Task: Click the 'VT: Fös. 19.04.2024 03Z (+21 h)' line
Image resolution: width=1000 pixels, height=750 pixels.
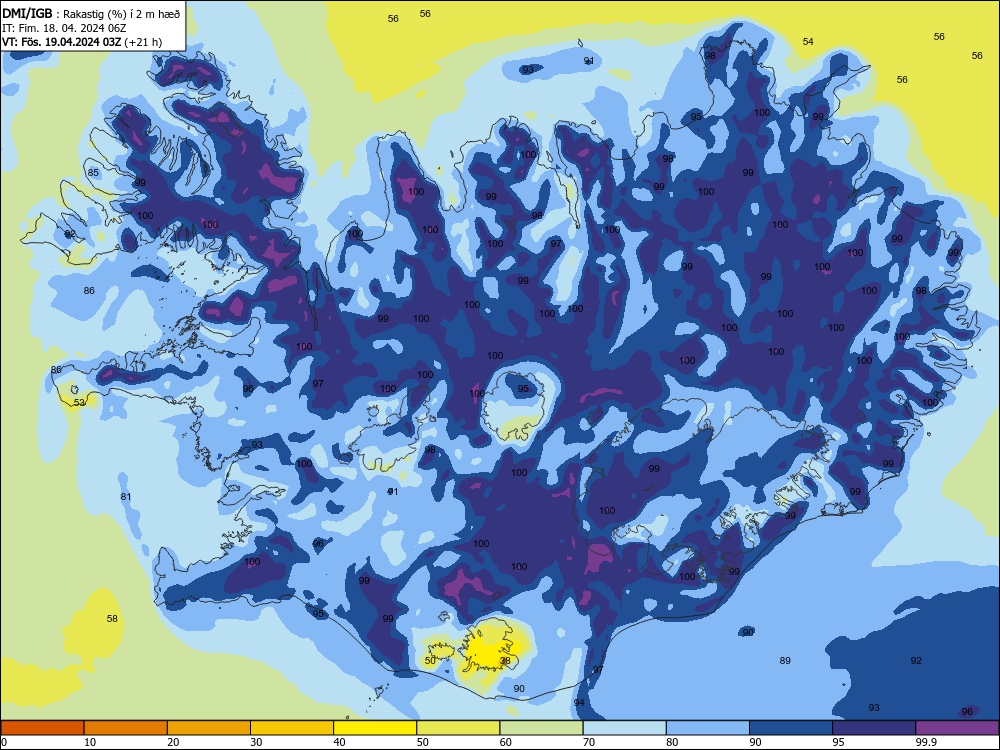Action: click(x=82, y=42)
